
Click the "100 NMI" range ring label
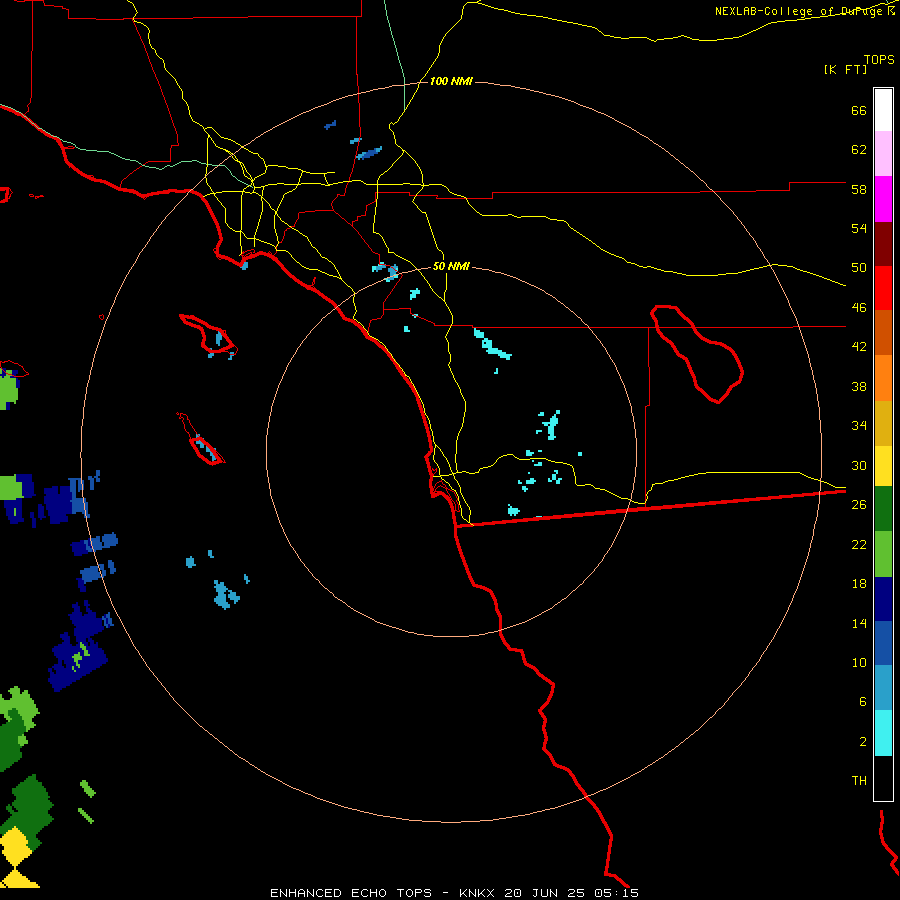[451, 82]
